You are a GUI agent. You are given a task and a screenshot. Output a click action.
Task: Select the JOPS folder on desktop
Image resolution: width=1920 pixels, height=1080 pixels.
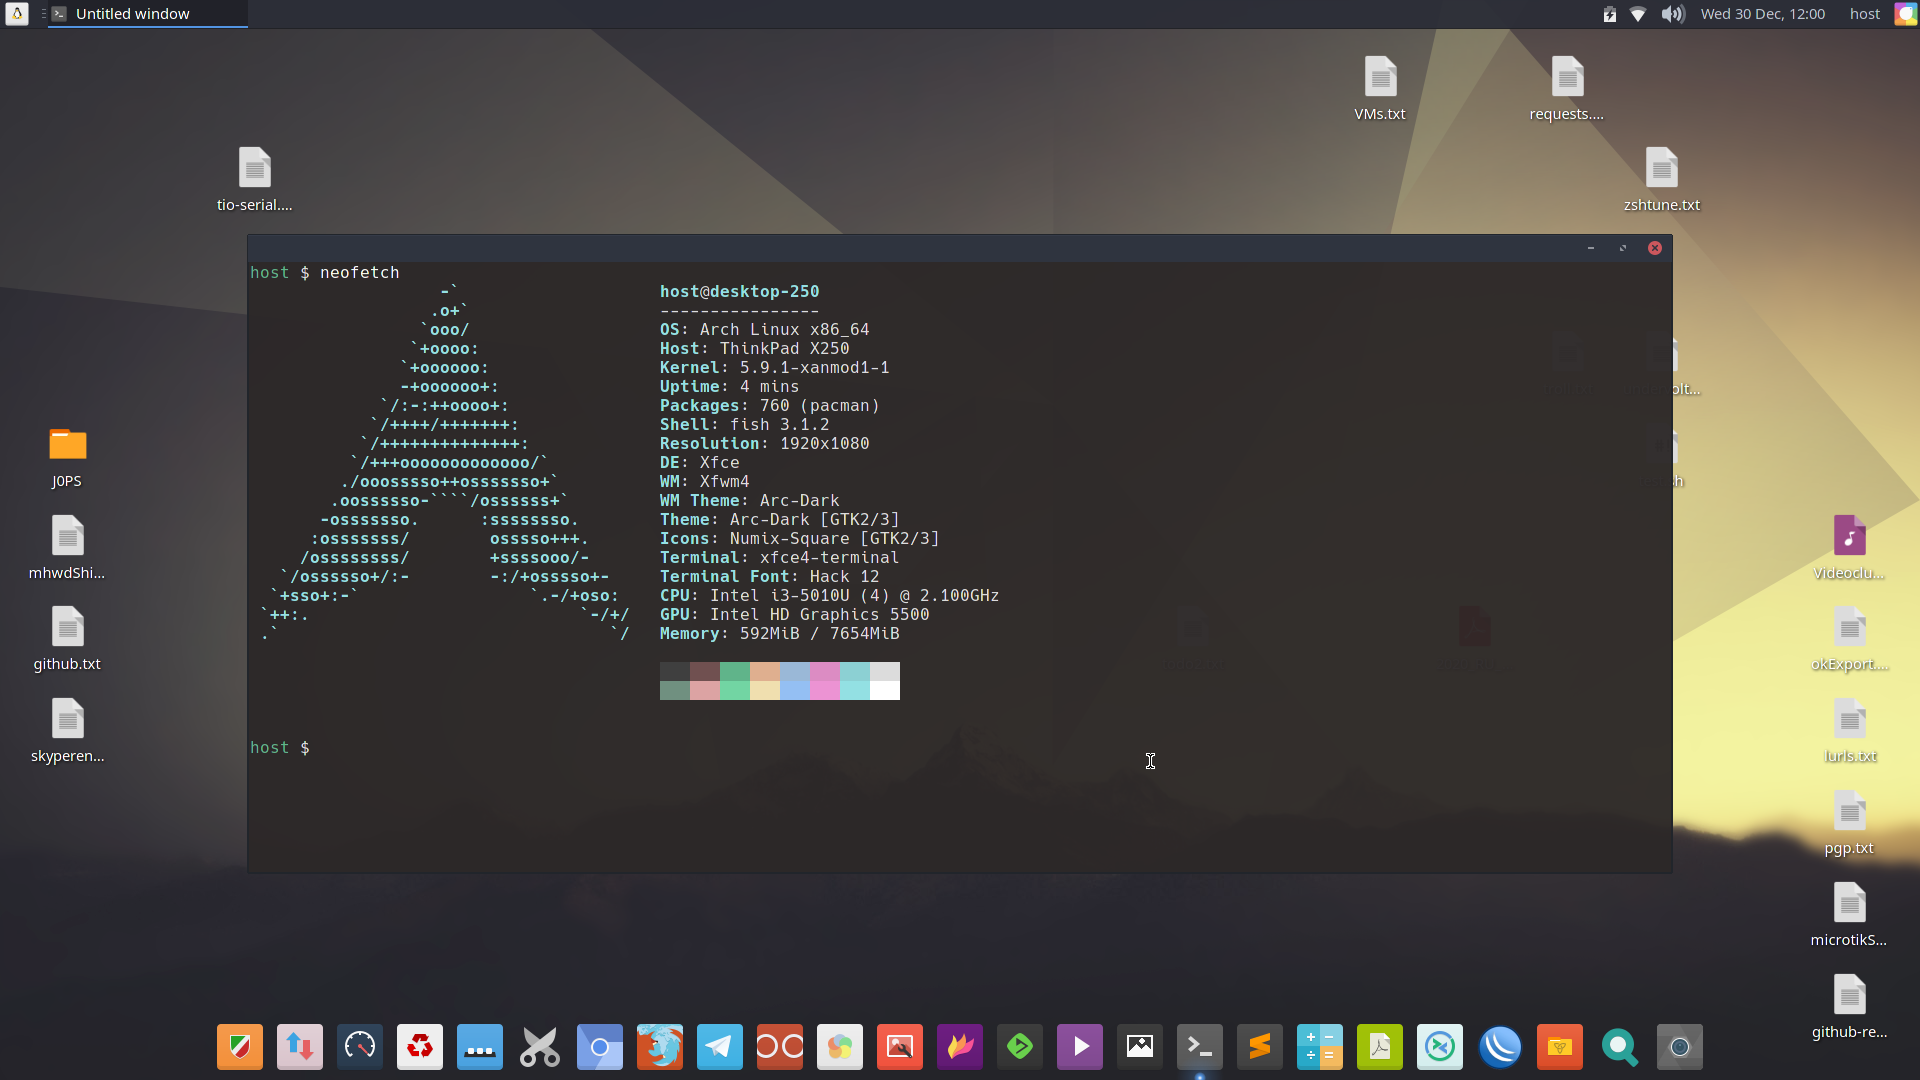(67, 457)
